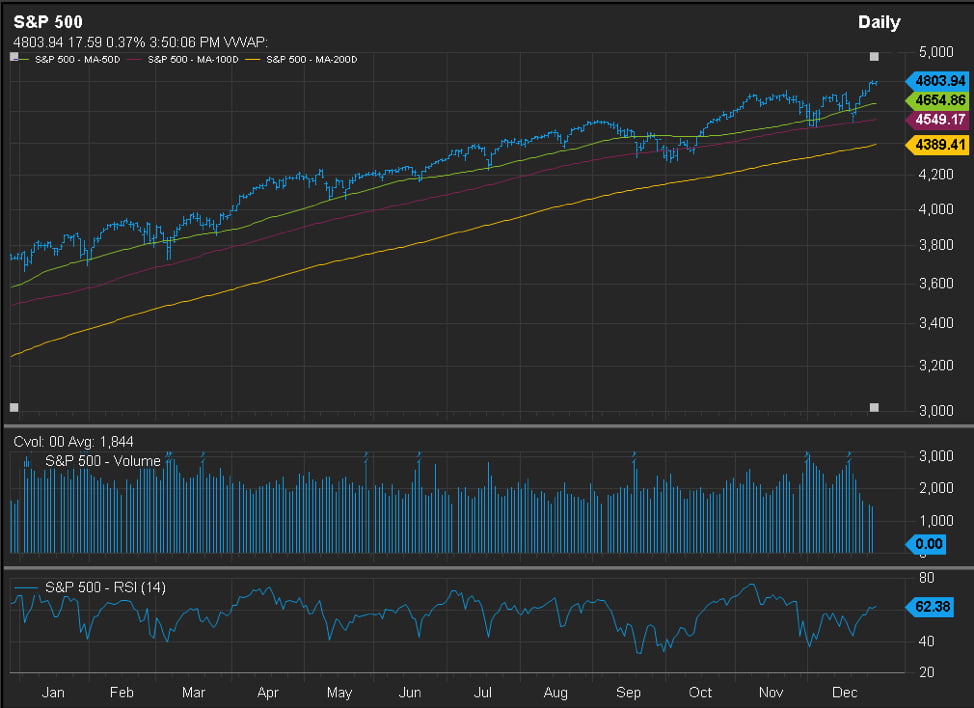
Task: Click the Apr label on the time axis
Action: (x=268, y=692)
